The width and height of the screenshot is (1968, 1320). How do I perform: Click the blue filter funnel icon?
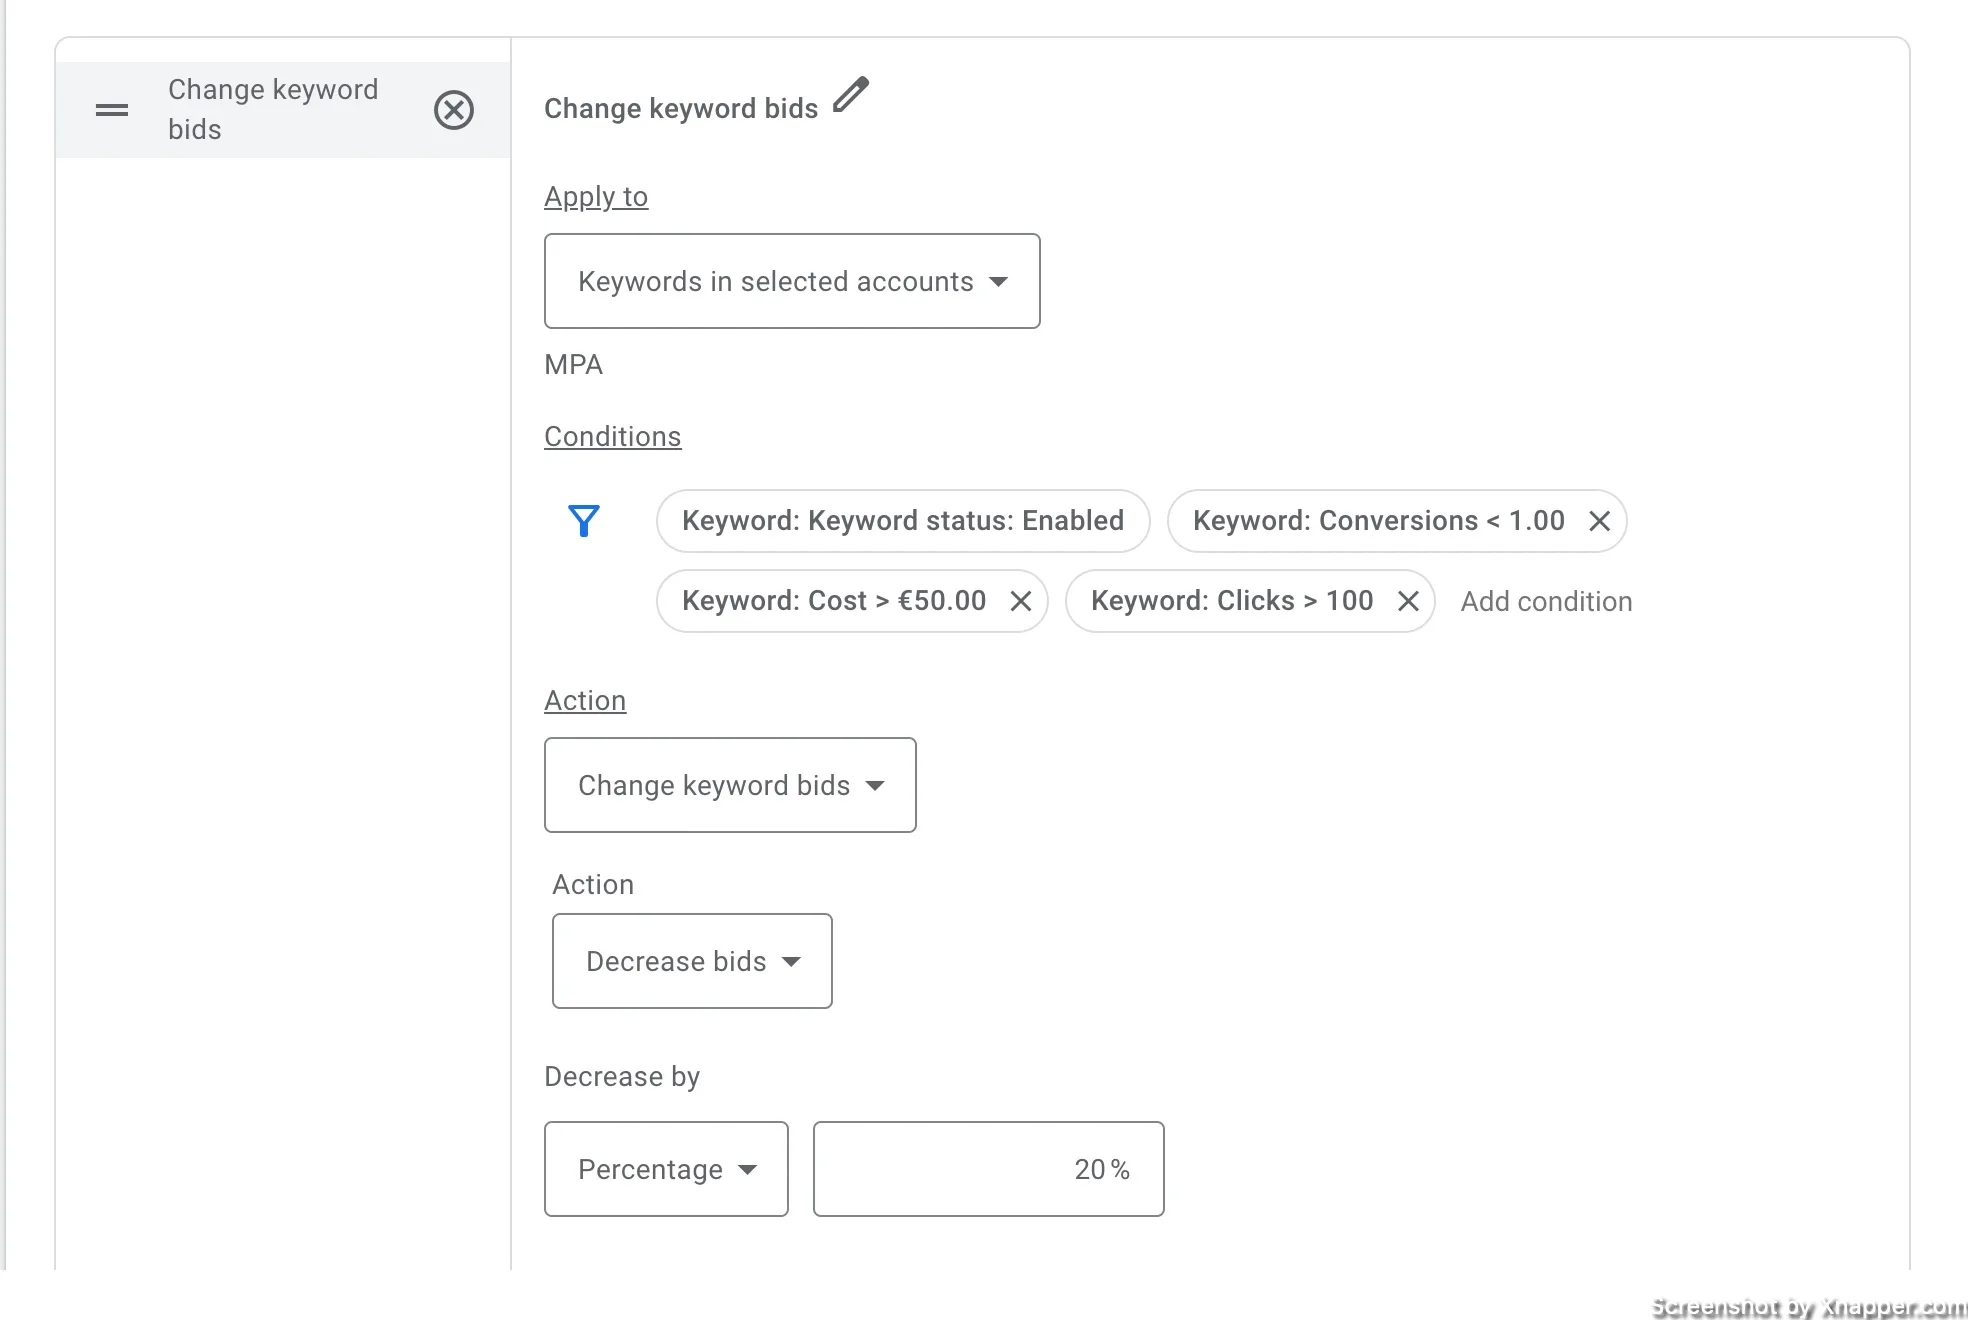(x=584, y=521)
